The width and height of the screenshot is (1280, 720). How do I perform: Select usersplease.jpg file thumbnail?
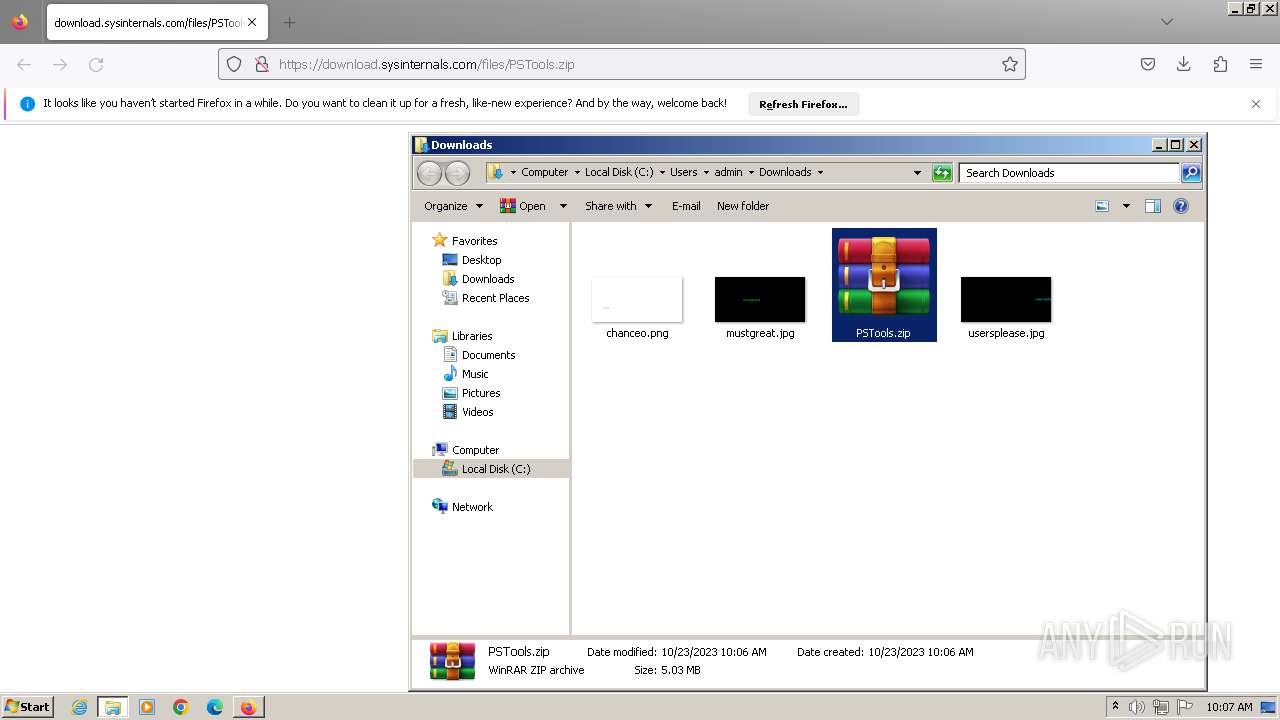tap(1006, 300)
